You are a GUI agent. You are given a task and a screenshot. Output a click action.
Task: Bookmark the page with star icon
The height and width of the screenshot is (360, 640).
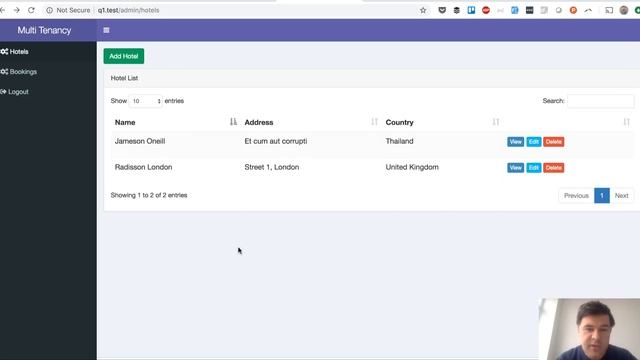point(423,10)
